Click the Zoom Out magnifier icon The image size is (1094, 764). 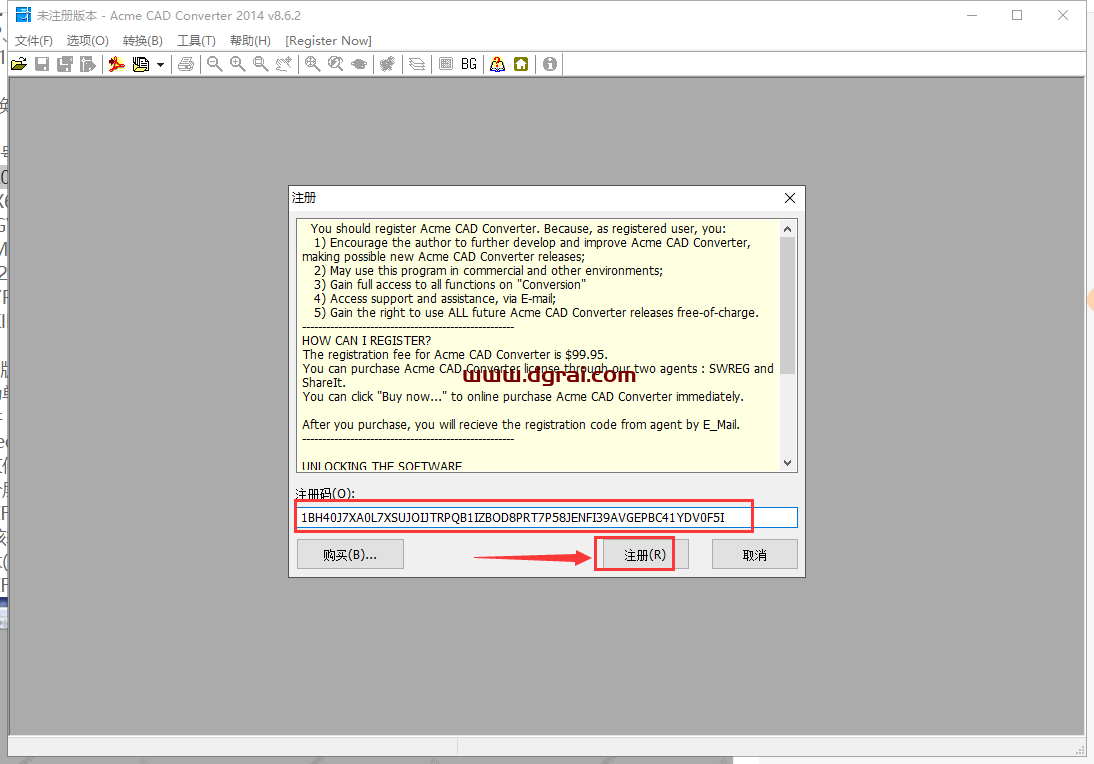click(x=215, y=64)
